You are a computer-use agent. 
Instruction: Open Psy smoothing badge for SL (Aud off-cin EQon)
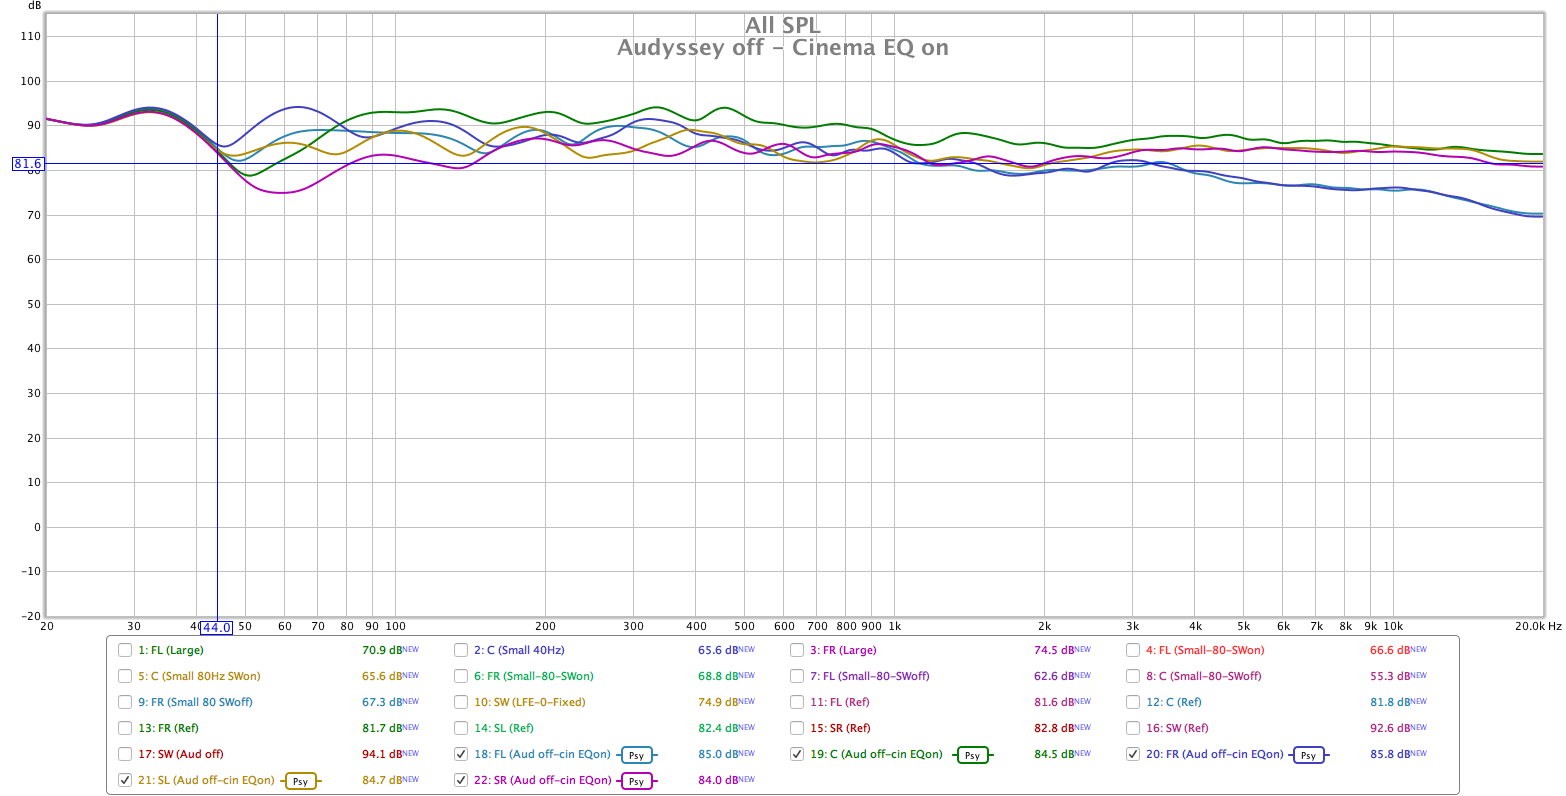[300, 781]
